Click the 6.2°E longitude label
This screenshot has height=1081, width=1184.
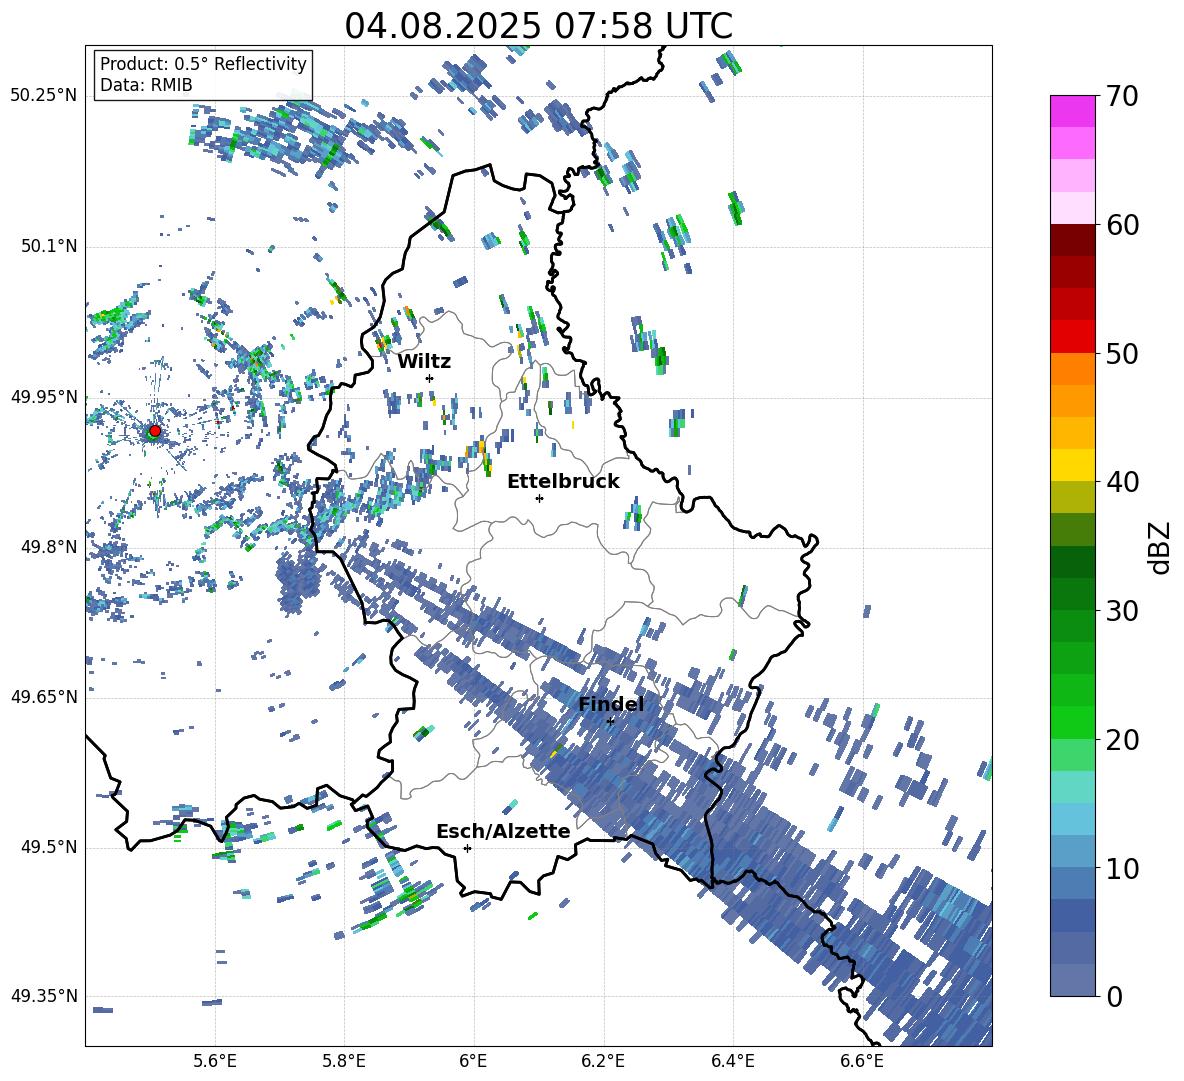tap(603, 1061)
